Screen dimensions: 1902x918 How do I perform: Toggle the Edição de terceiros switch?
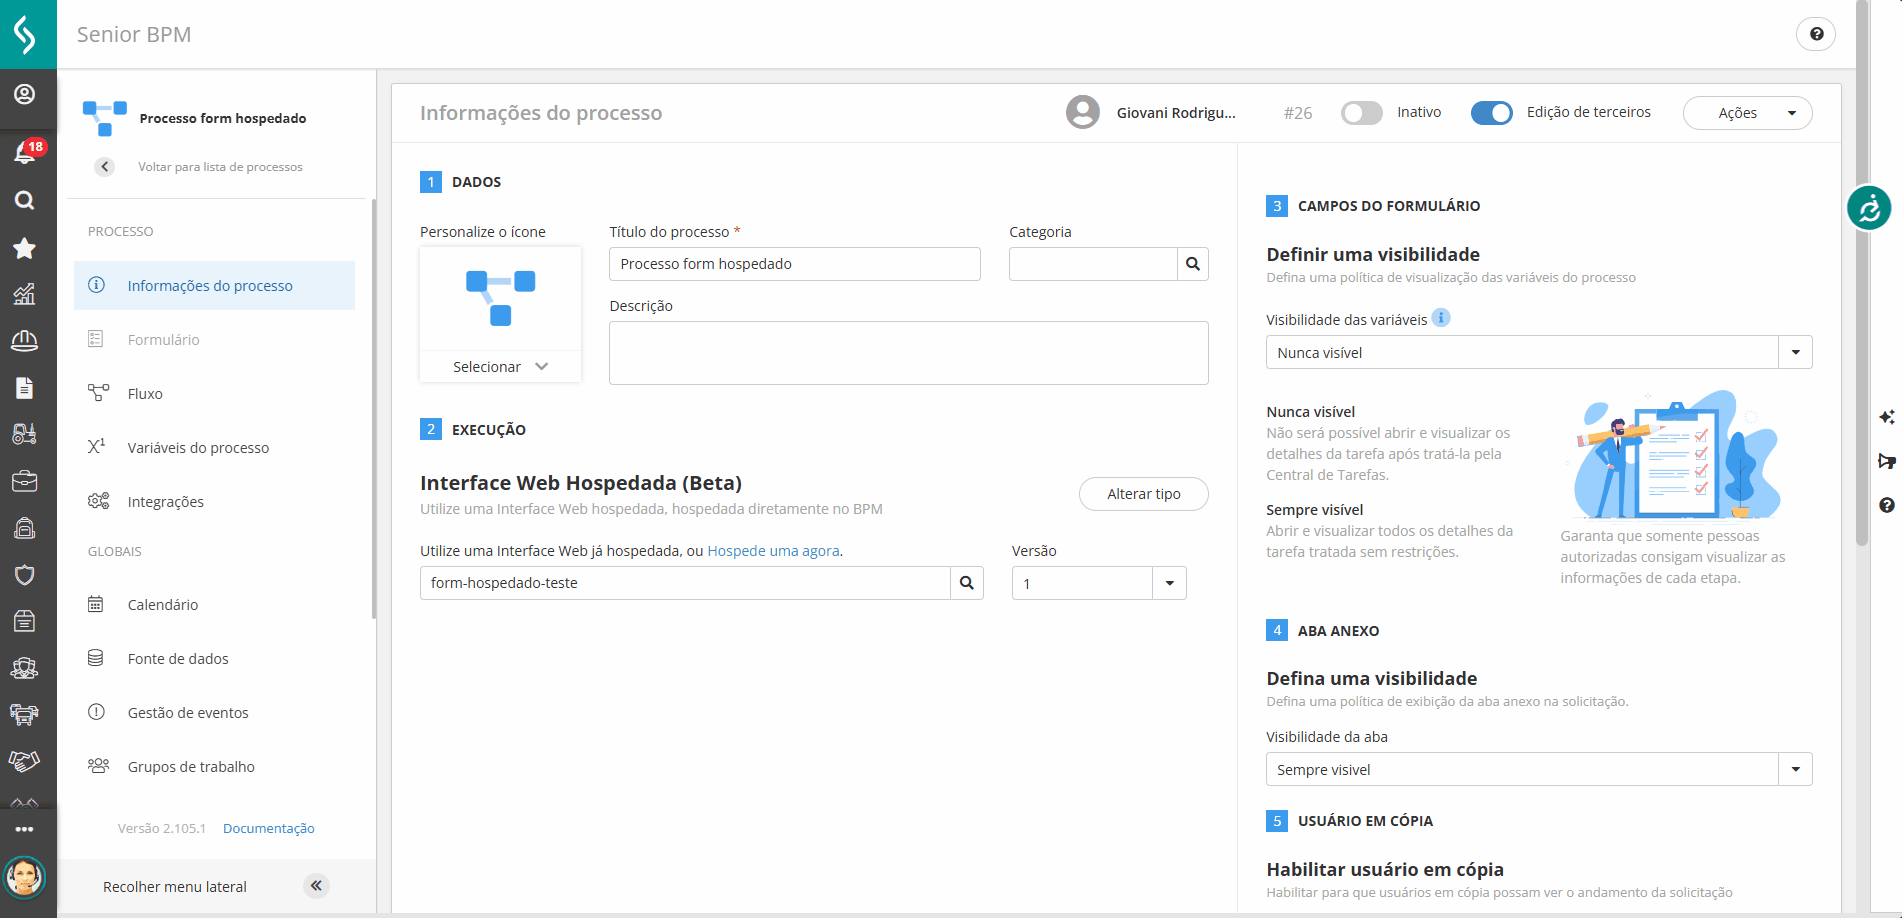[1492, 113]
